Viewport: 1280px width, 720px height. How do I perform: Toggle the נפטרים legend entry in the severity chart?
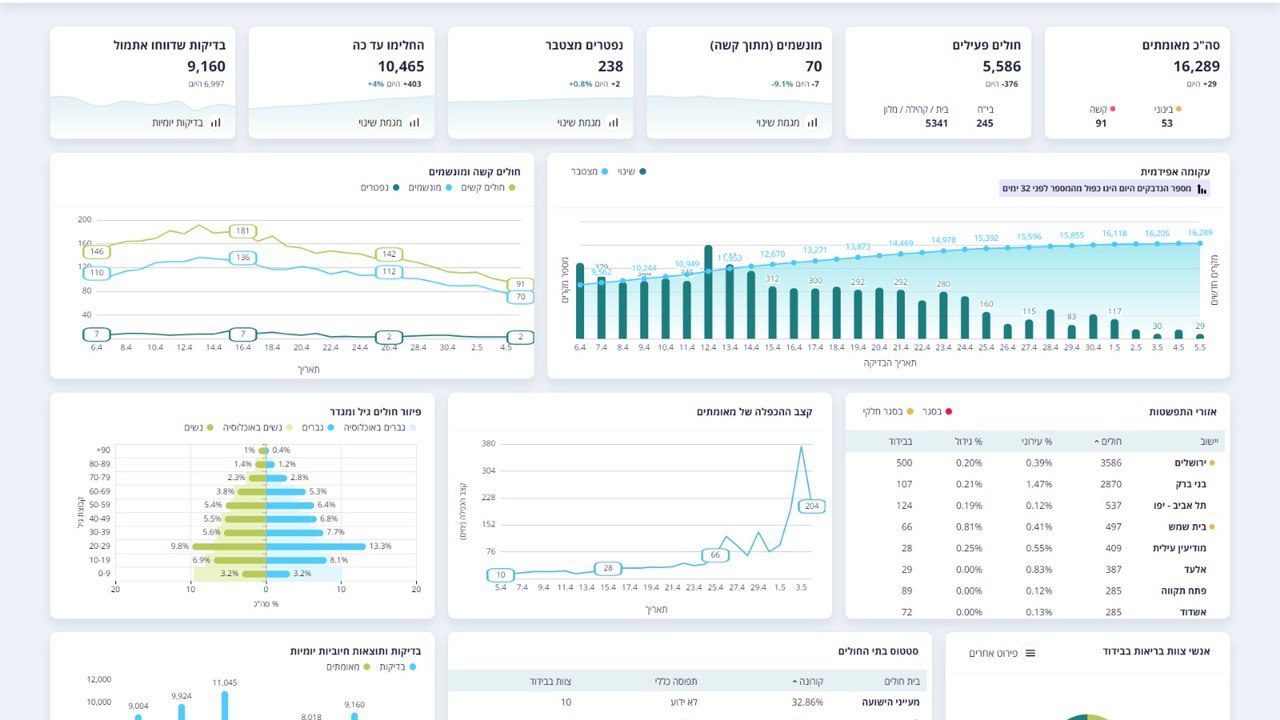(x=380, y=187)
